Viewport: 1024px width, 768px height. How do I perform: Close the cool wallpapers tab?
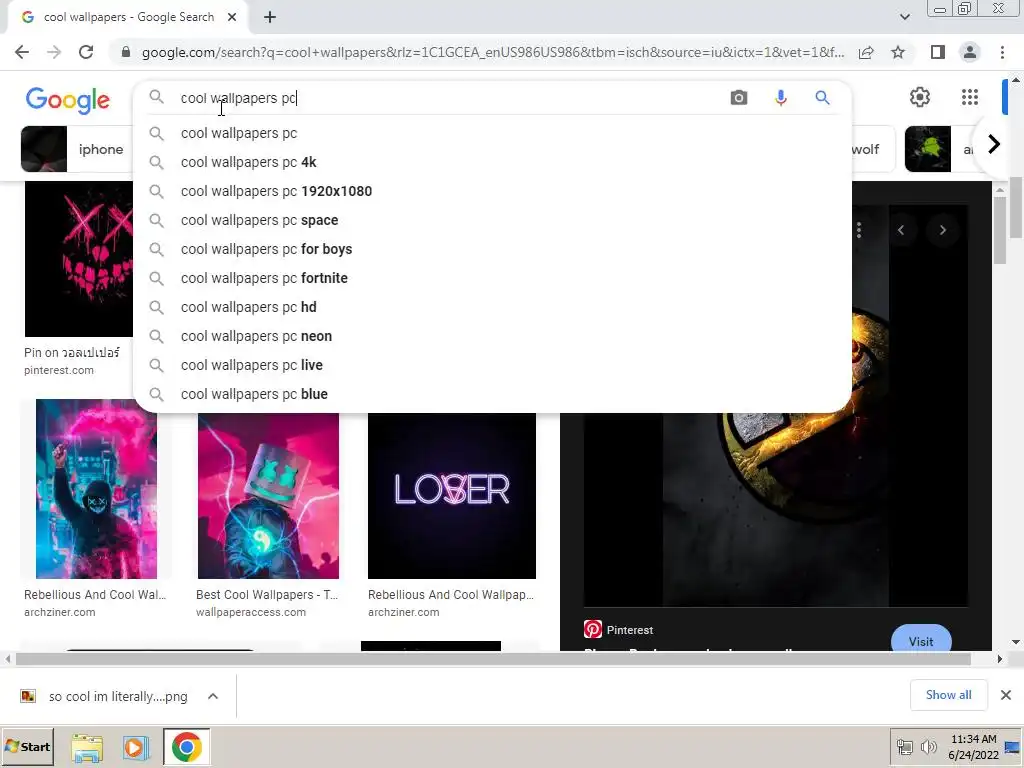[232, 17]
